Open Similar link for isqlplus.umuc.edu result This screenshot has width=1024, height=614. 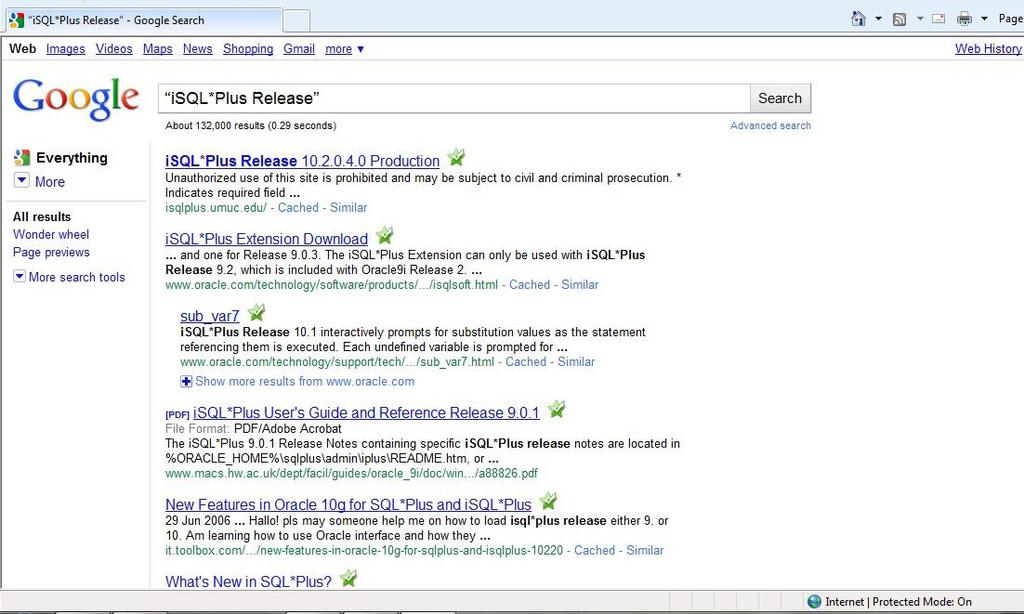point(348,208)
